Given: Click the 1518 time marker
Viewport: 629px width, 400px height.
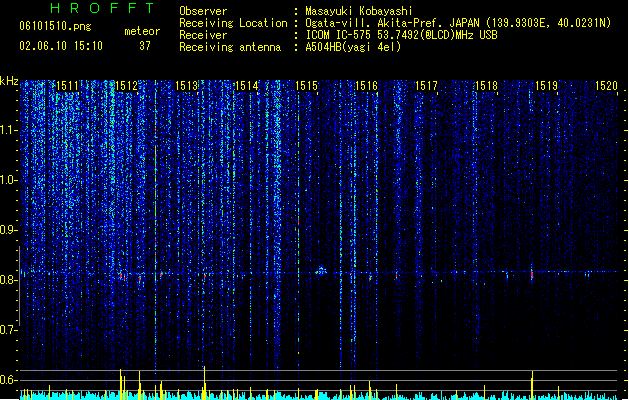Looking at the screenshot, I should pos(486,86).
